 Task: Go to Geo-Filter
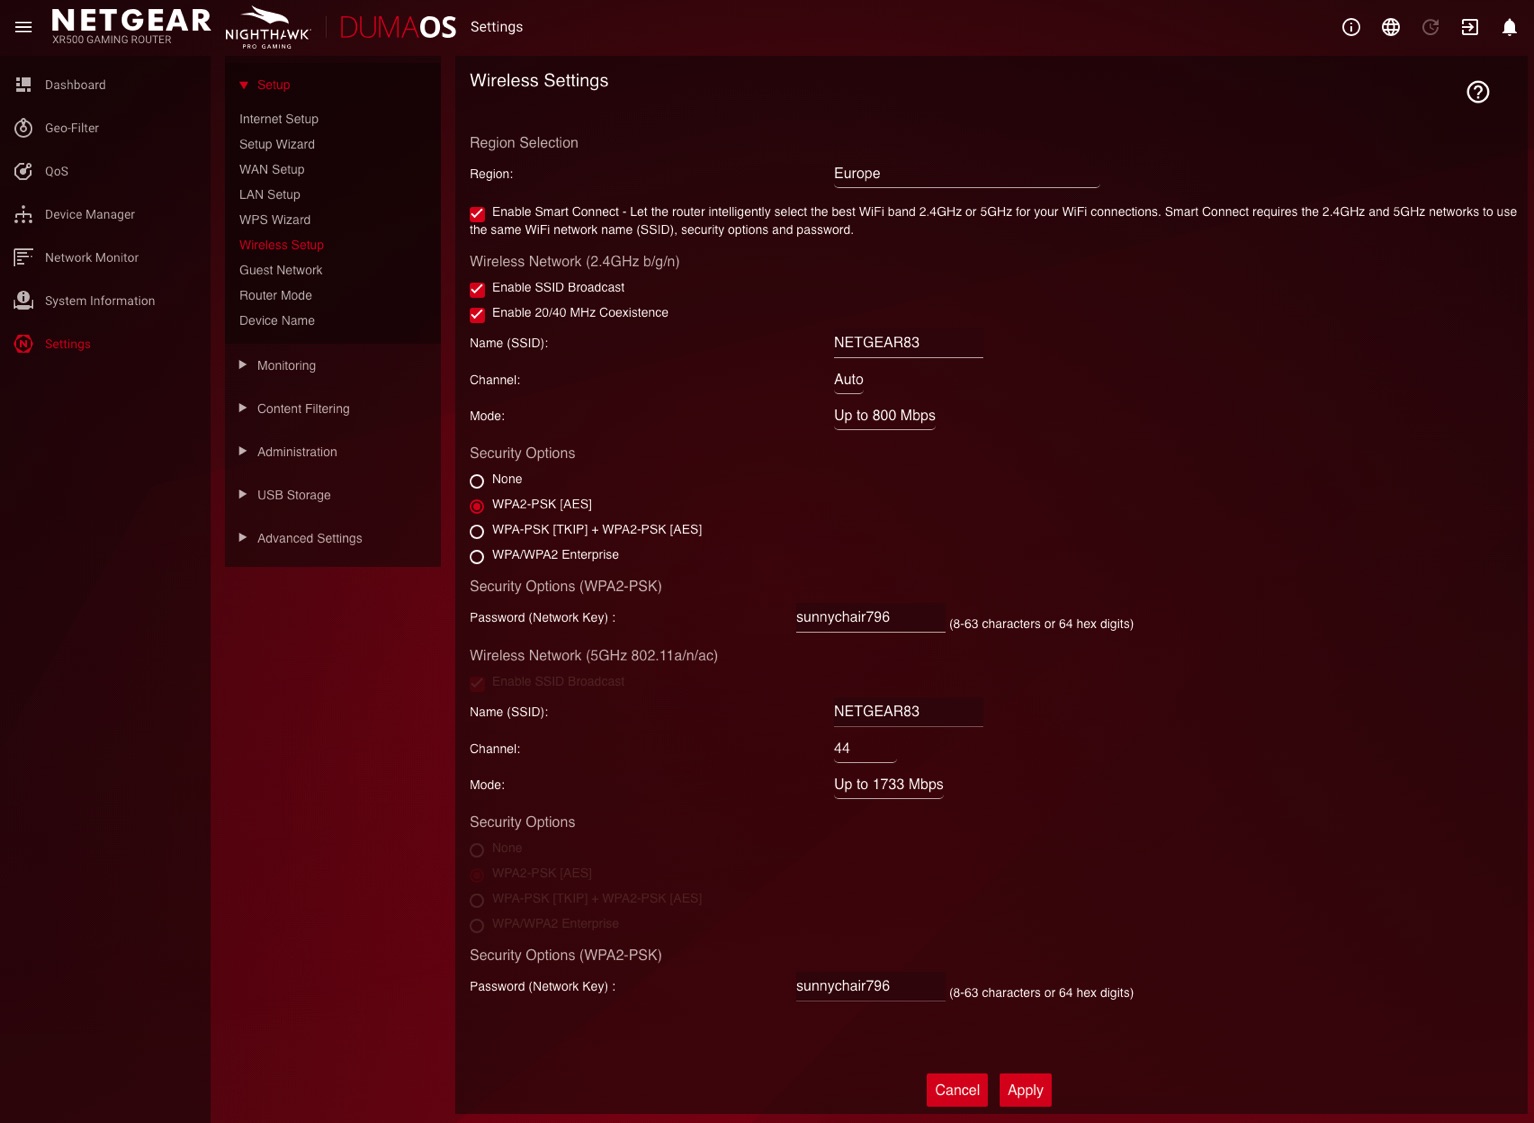72,128
